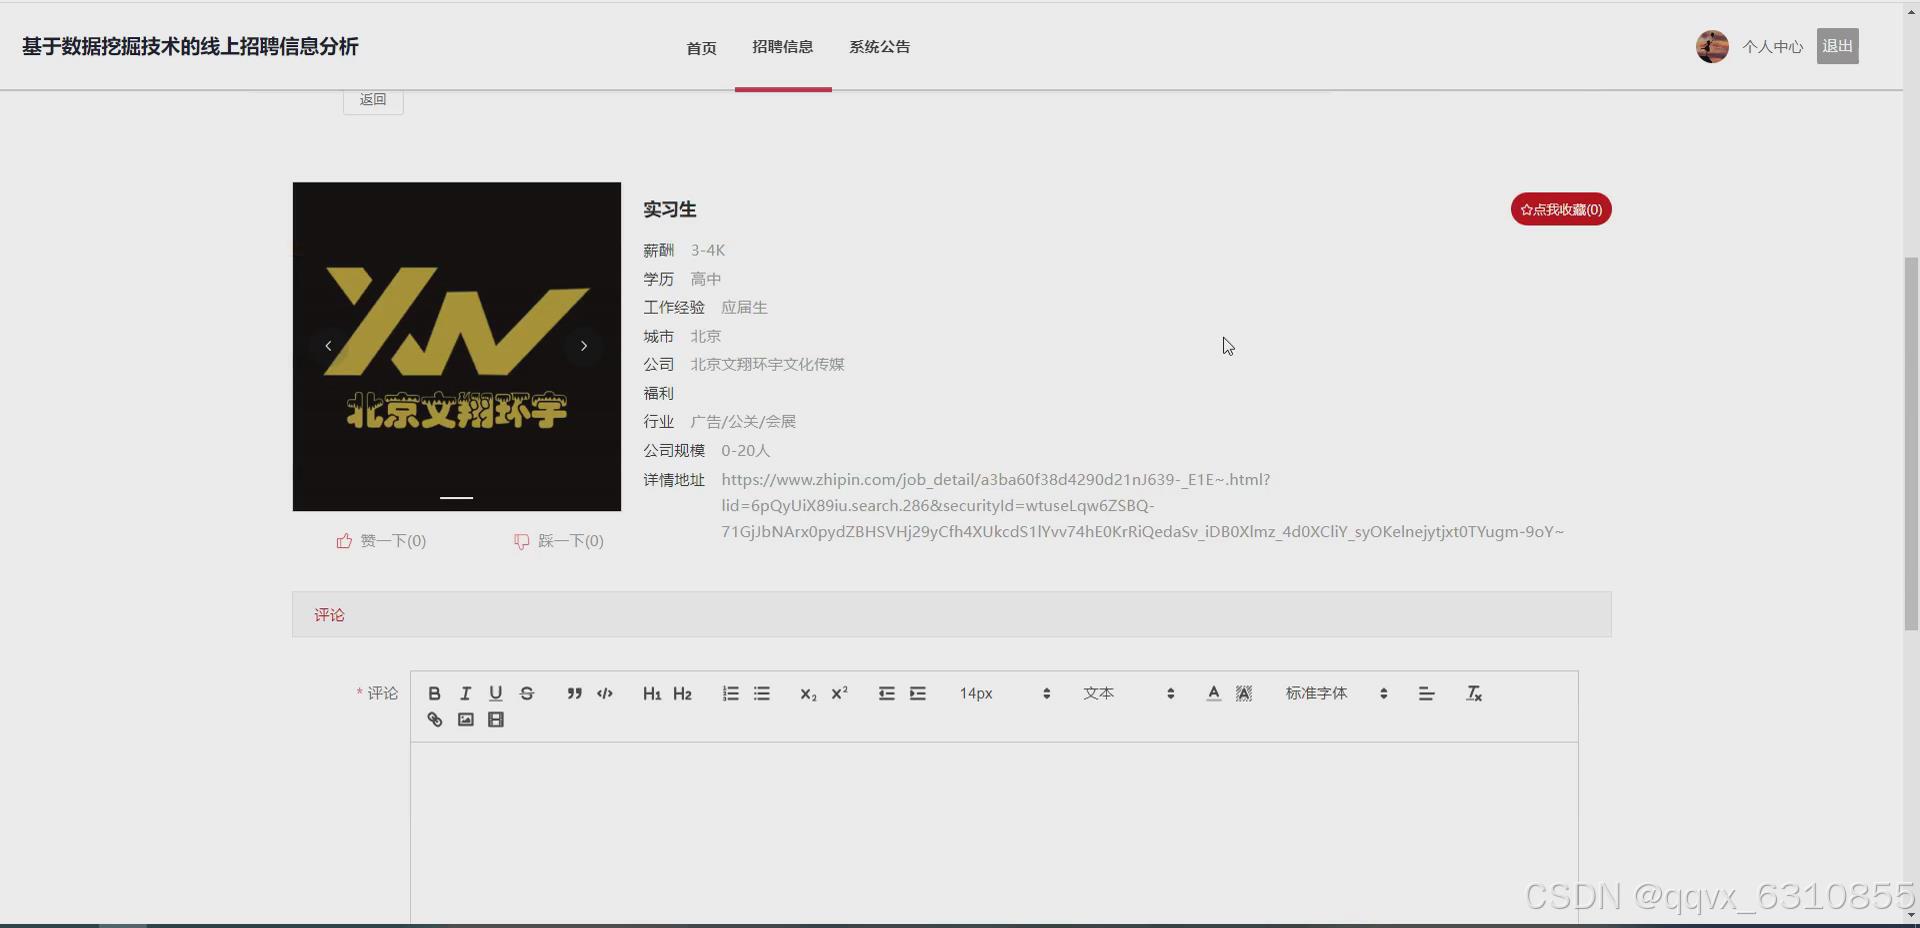Apply superscript formatting
Screen dimensions: 1920x928
pyautogui.click(x=840, y=693)
